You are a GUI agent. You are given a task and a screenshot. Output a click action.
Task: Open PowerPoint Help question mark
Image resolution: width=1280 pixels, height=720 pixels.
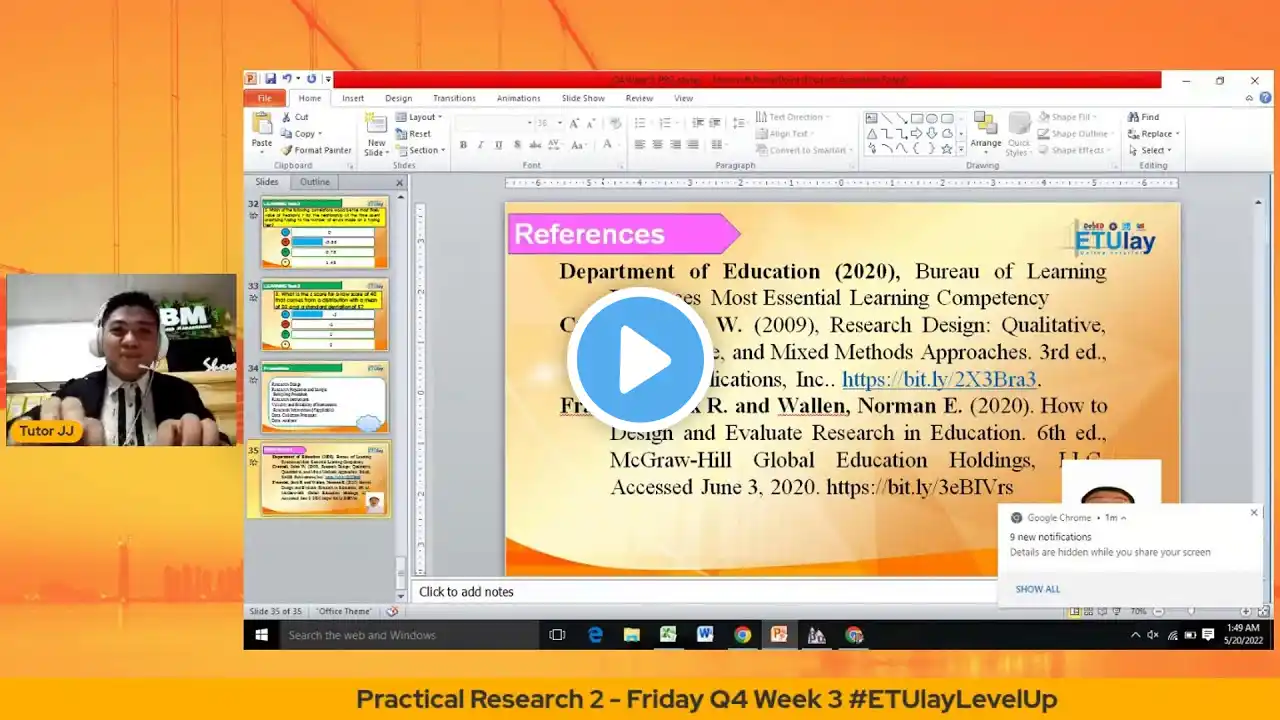[x=1264, y=98]
